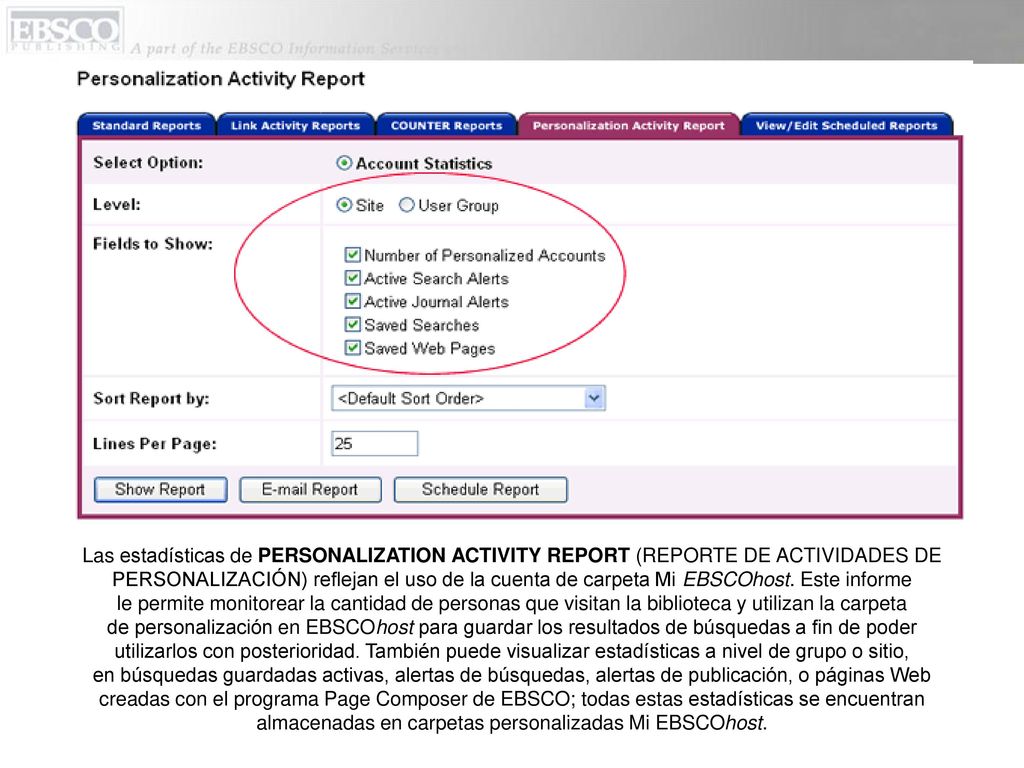The image size is (1024, 768).
Task: Click the Sort Report by label
Action: pyautogui.click(x=152, y=398)
